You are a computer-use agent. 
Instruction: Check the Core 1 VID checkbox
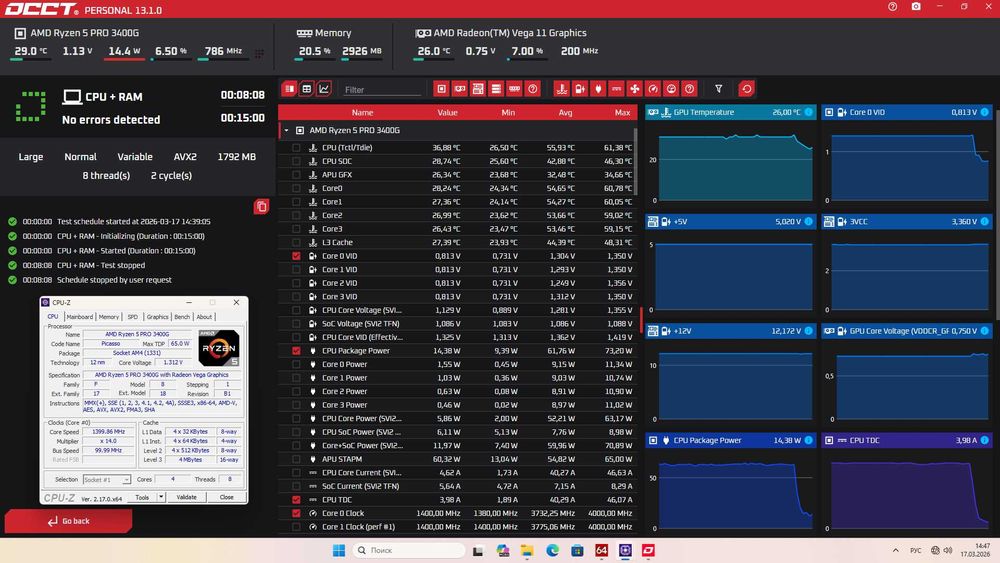296,270
